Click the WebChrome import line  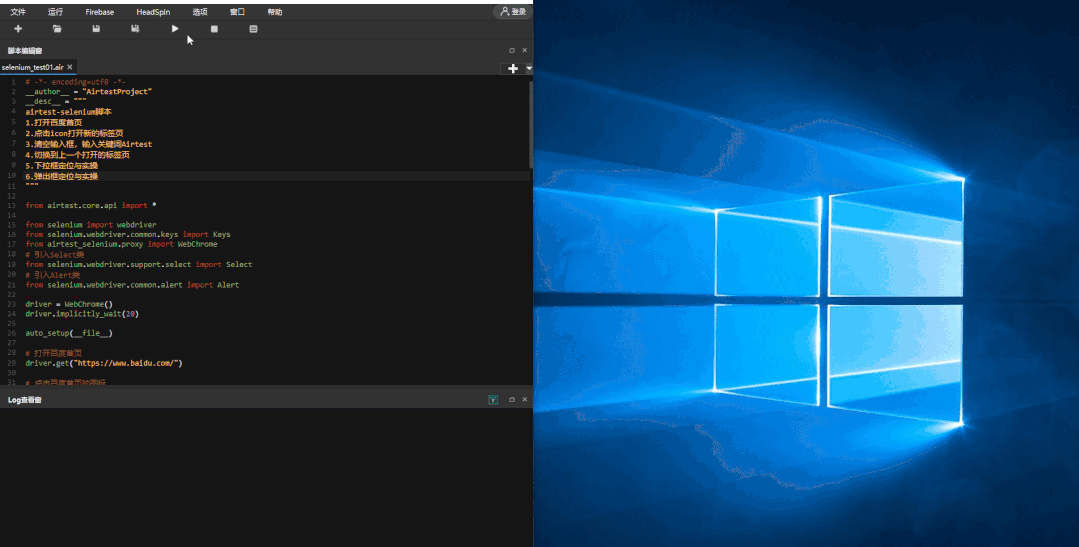[x=121, y=244]
